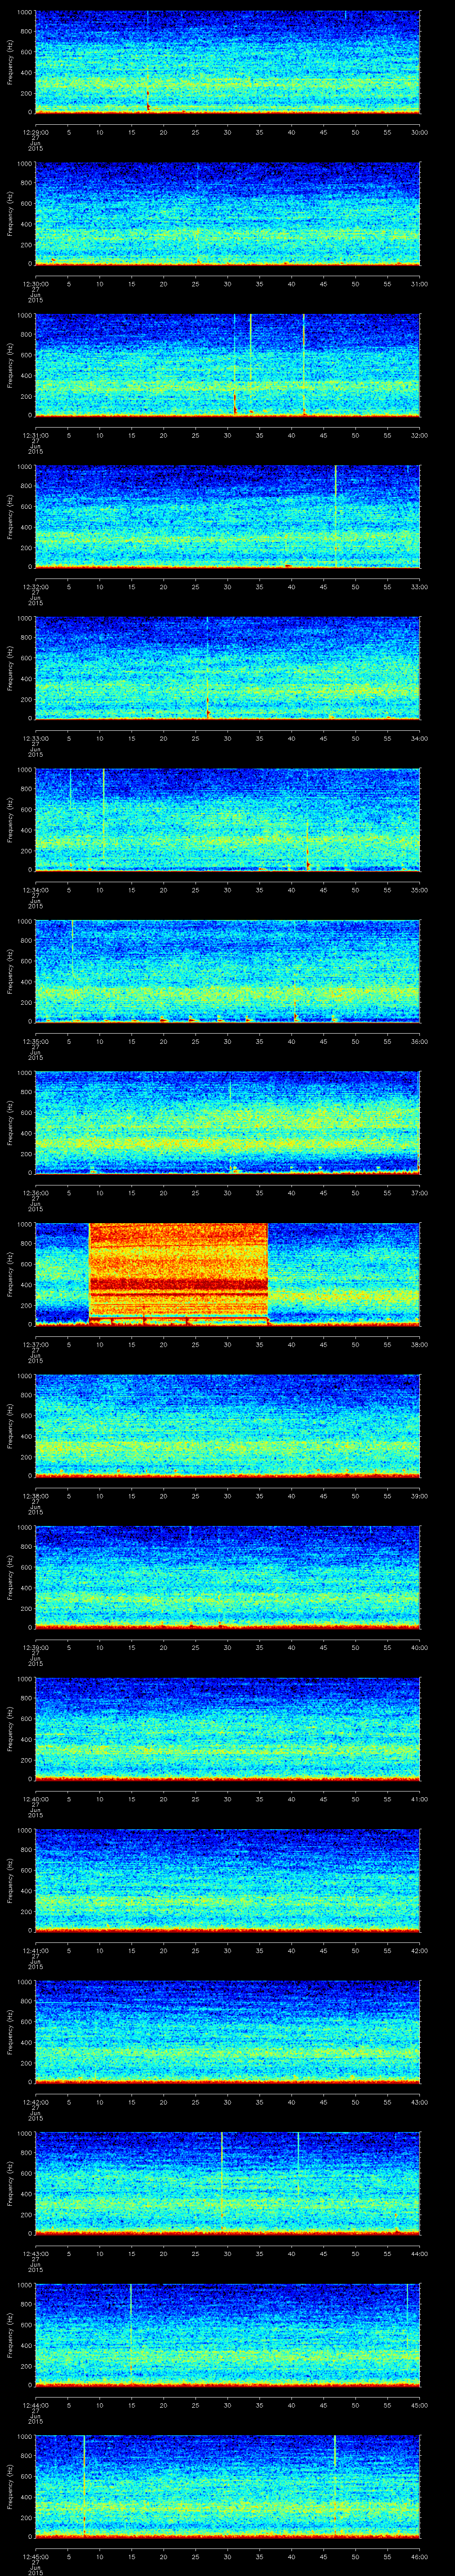Click the 12:45:00 start timestamp label

tap(36, 2556)
